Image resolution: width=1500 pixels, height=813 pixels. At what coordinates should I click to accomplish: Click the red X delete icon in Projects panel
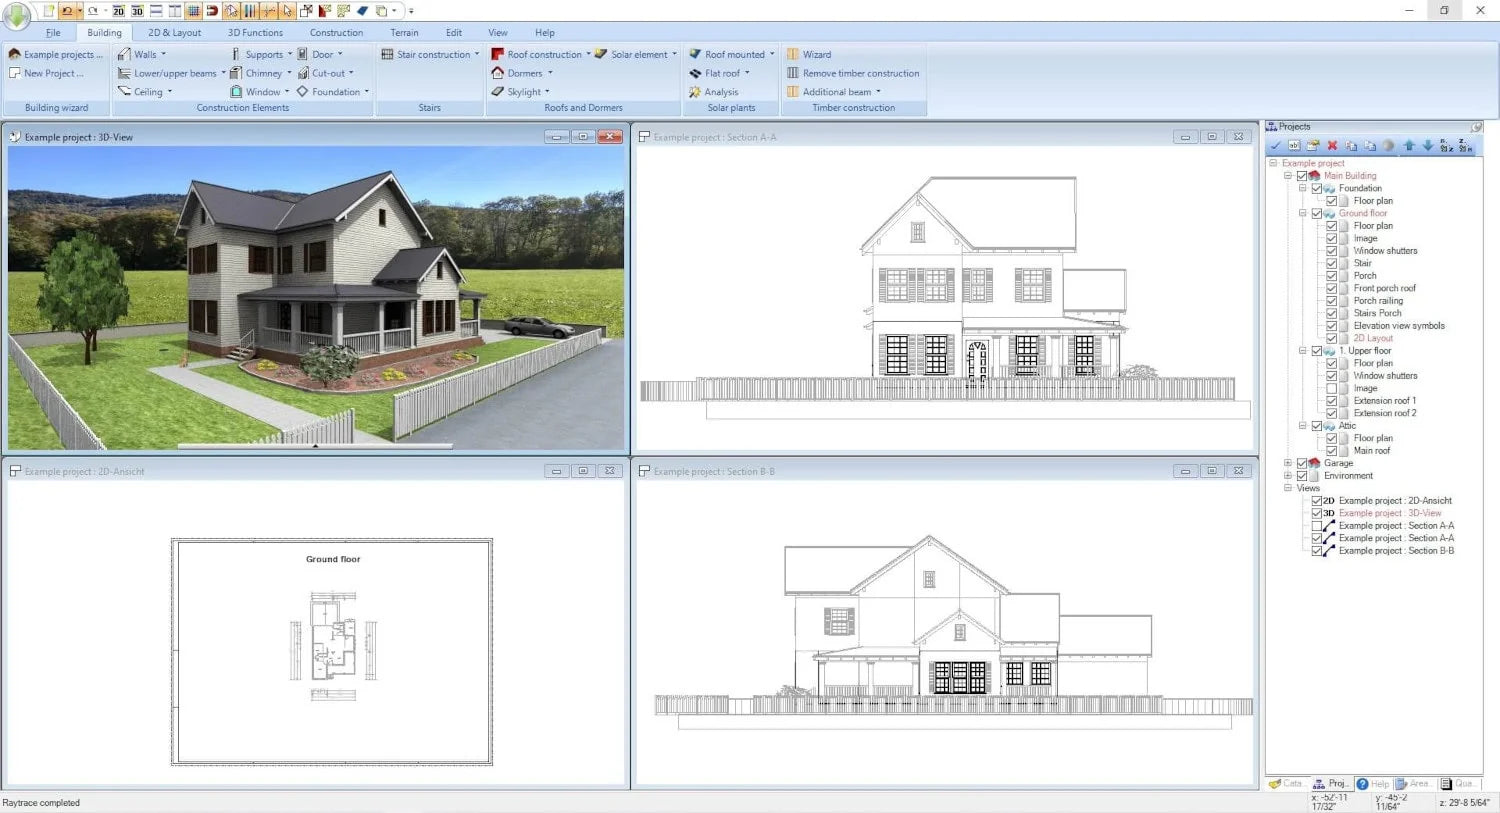tap(1332, 145)
